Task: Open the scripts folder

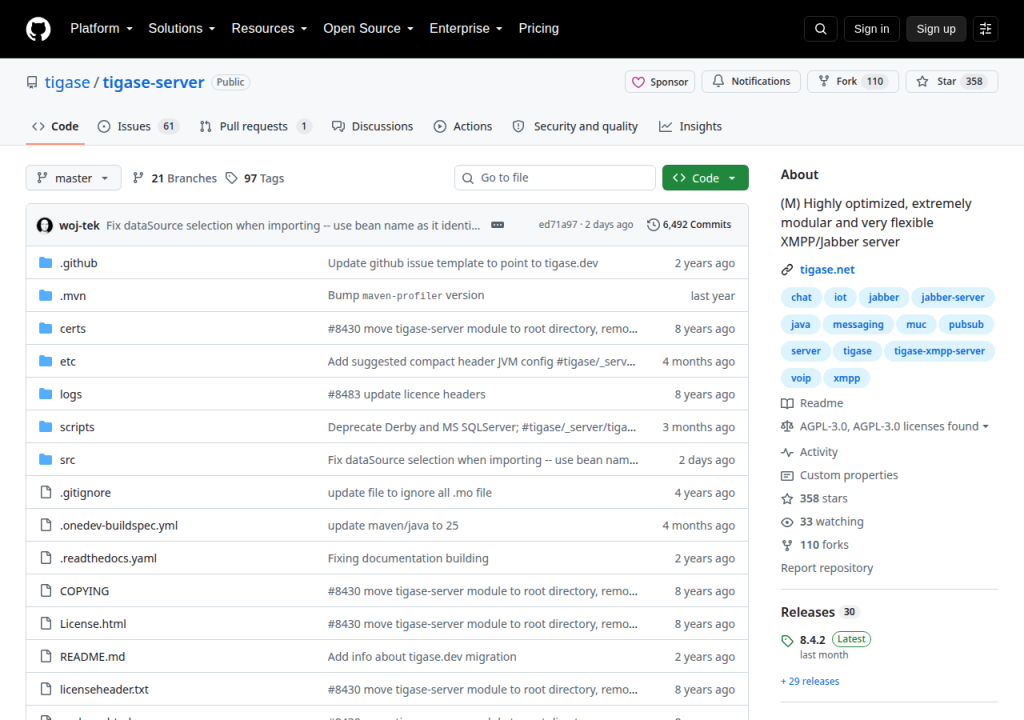Action: [77, 427]
